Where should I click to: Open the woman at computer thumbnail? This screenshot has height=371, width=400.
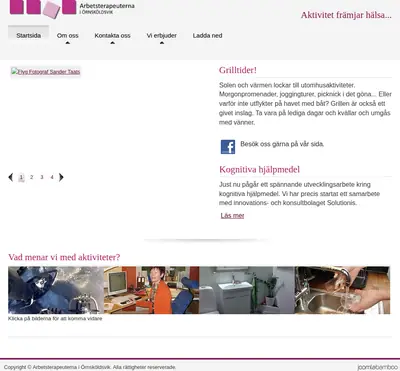[x=151, y=290]
